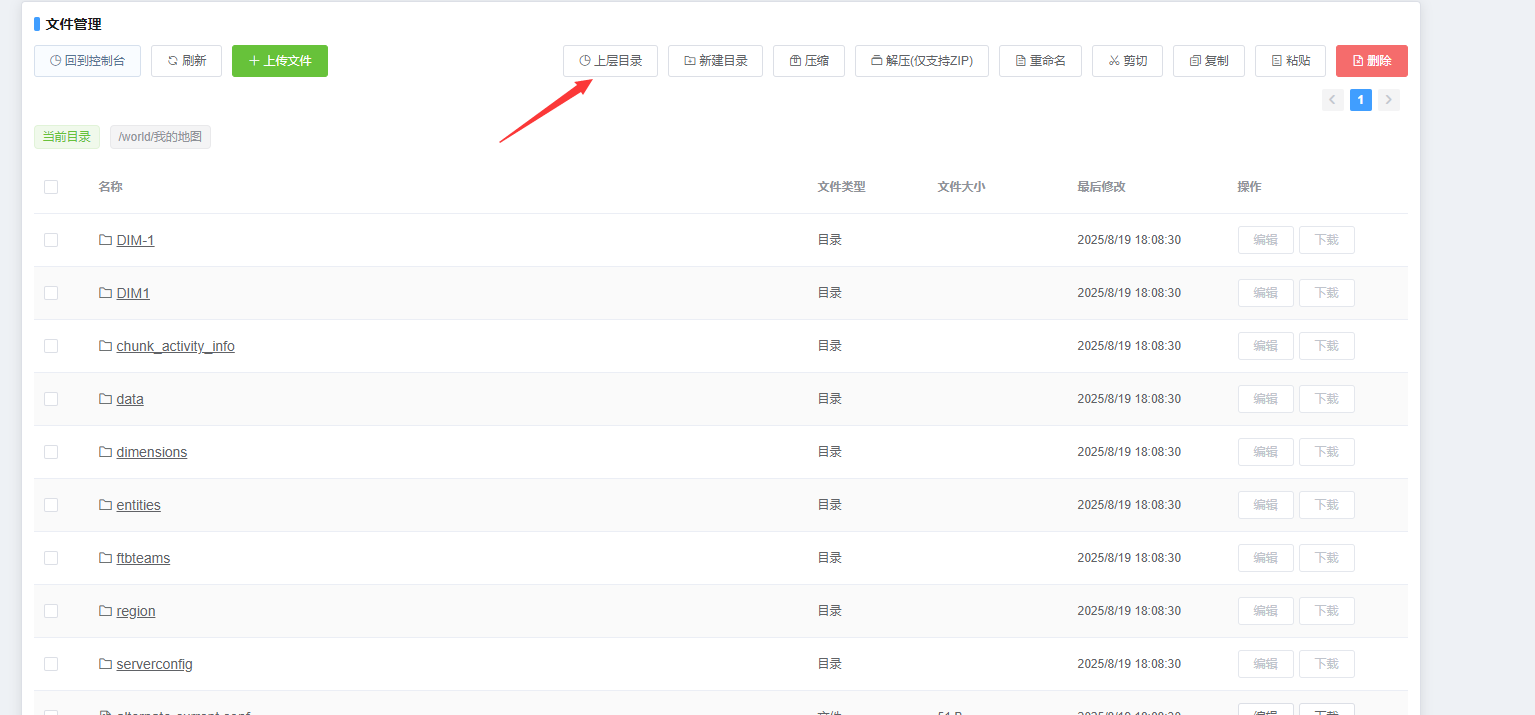Click the green 上传文件 upload button
Viewport: 1535px width, 715px height.
(x=280, y=61)
